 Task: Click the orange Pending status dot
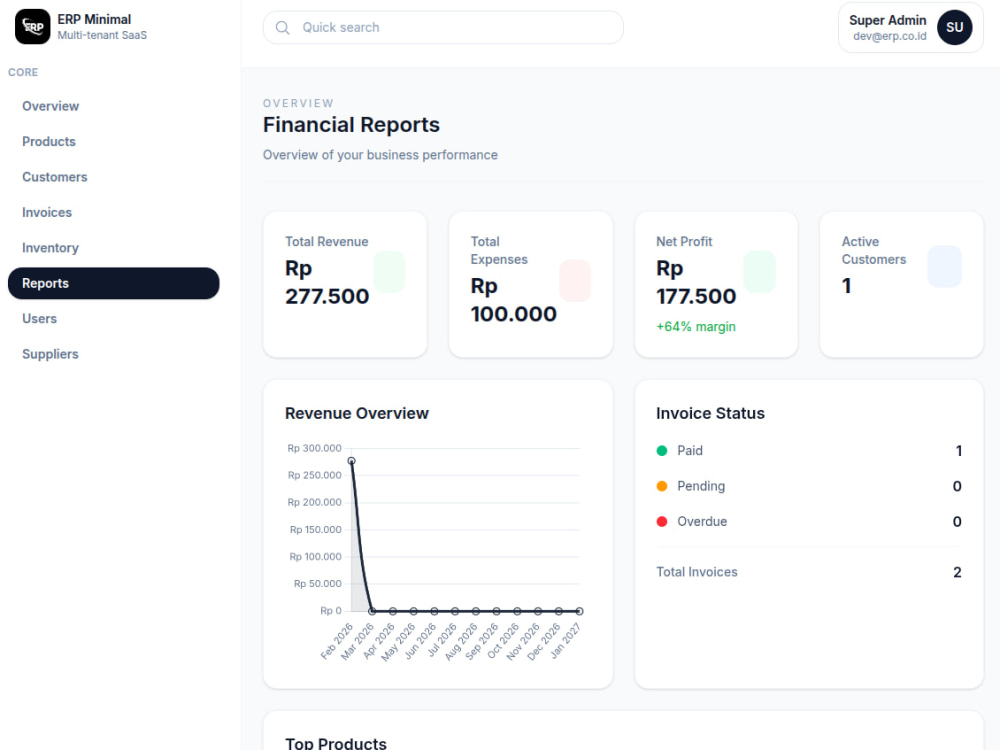[x=662, y=486]
